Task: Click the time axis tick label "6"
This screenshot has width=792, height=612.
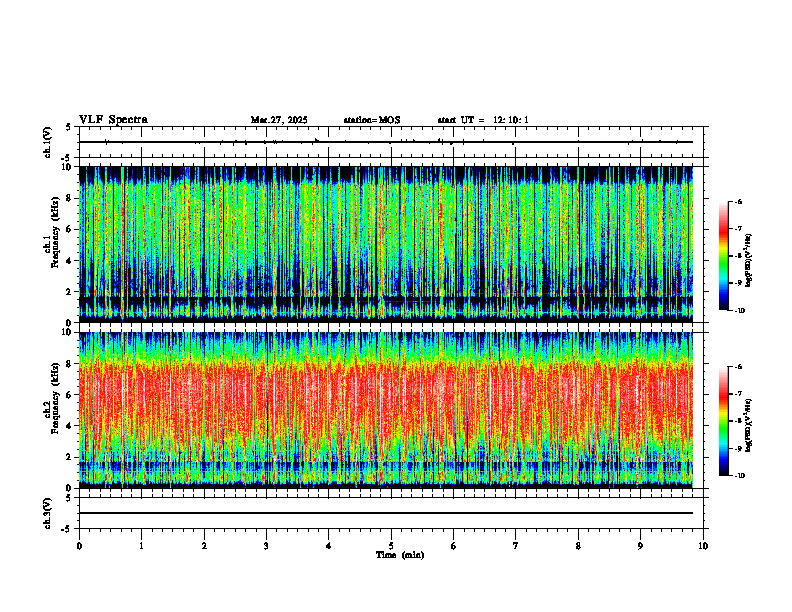Action: tap(453, 546)
